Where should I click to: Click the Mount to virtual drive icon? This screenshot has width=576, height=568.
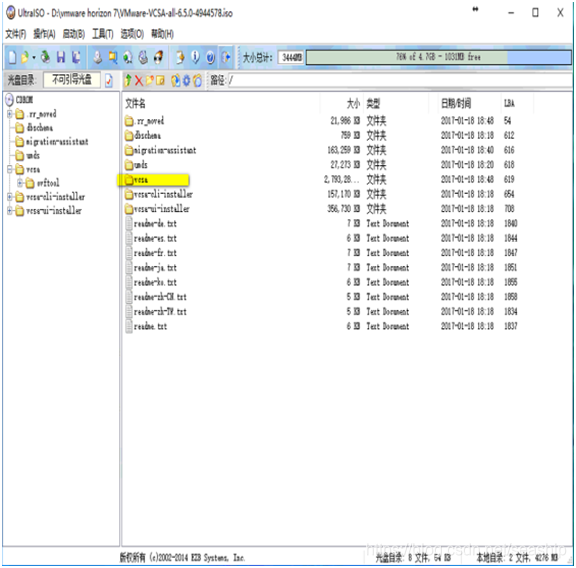143,57
